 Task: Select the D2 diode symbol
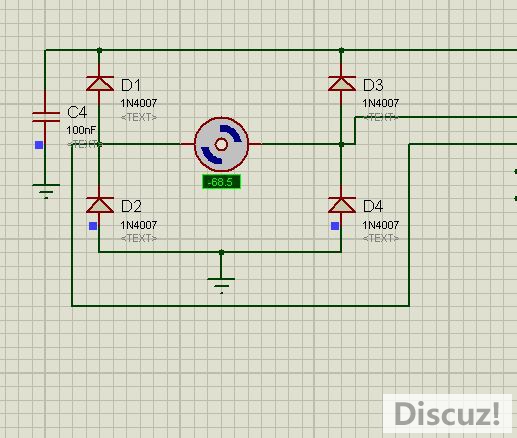100,205
